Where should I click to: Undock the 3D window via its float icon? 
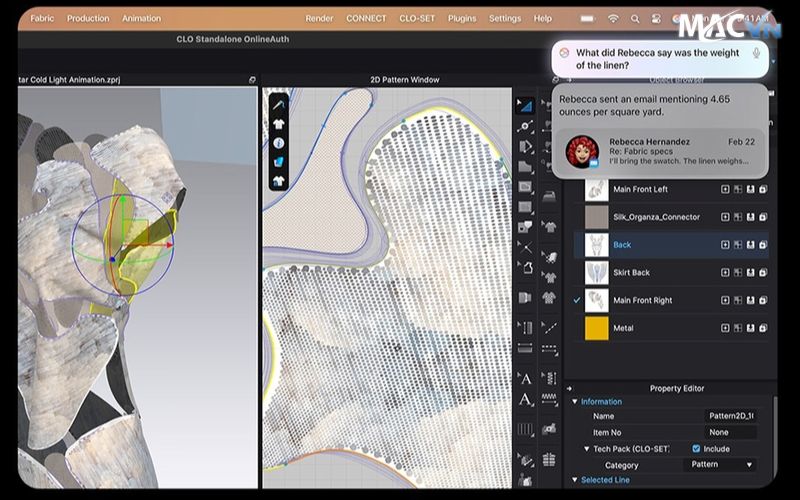(252, 80)
